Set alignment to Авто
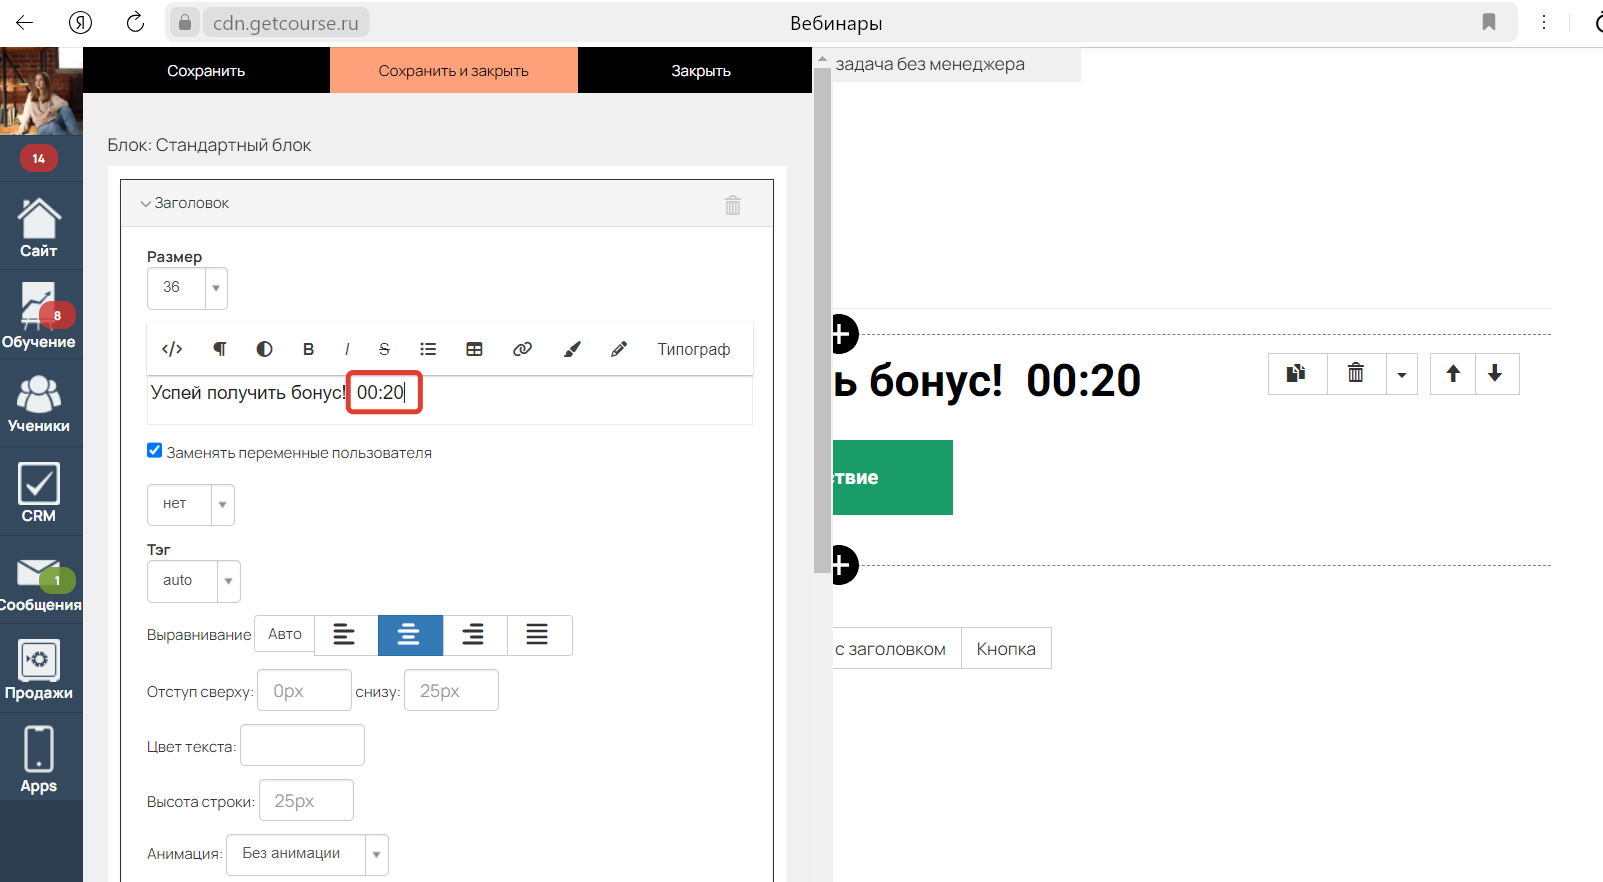The height and width of the screenshot is (882, 1603). [285, 635]
